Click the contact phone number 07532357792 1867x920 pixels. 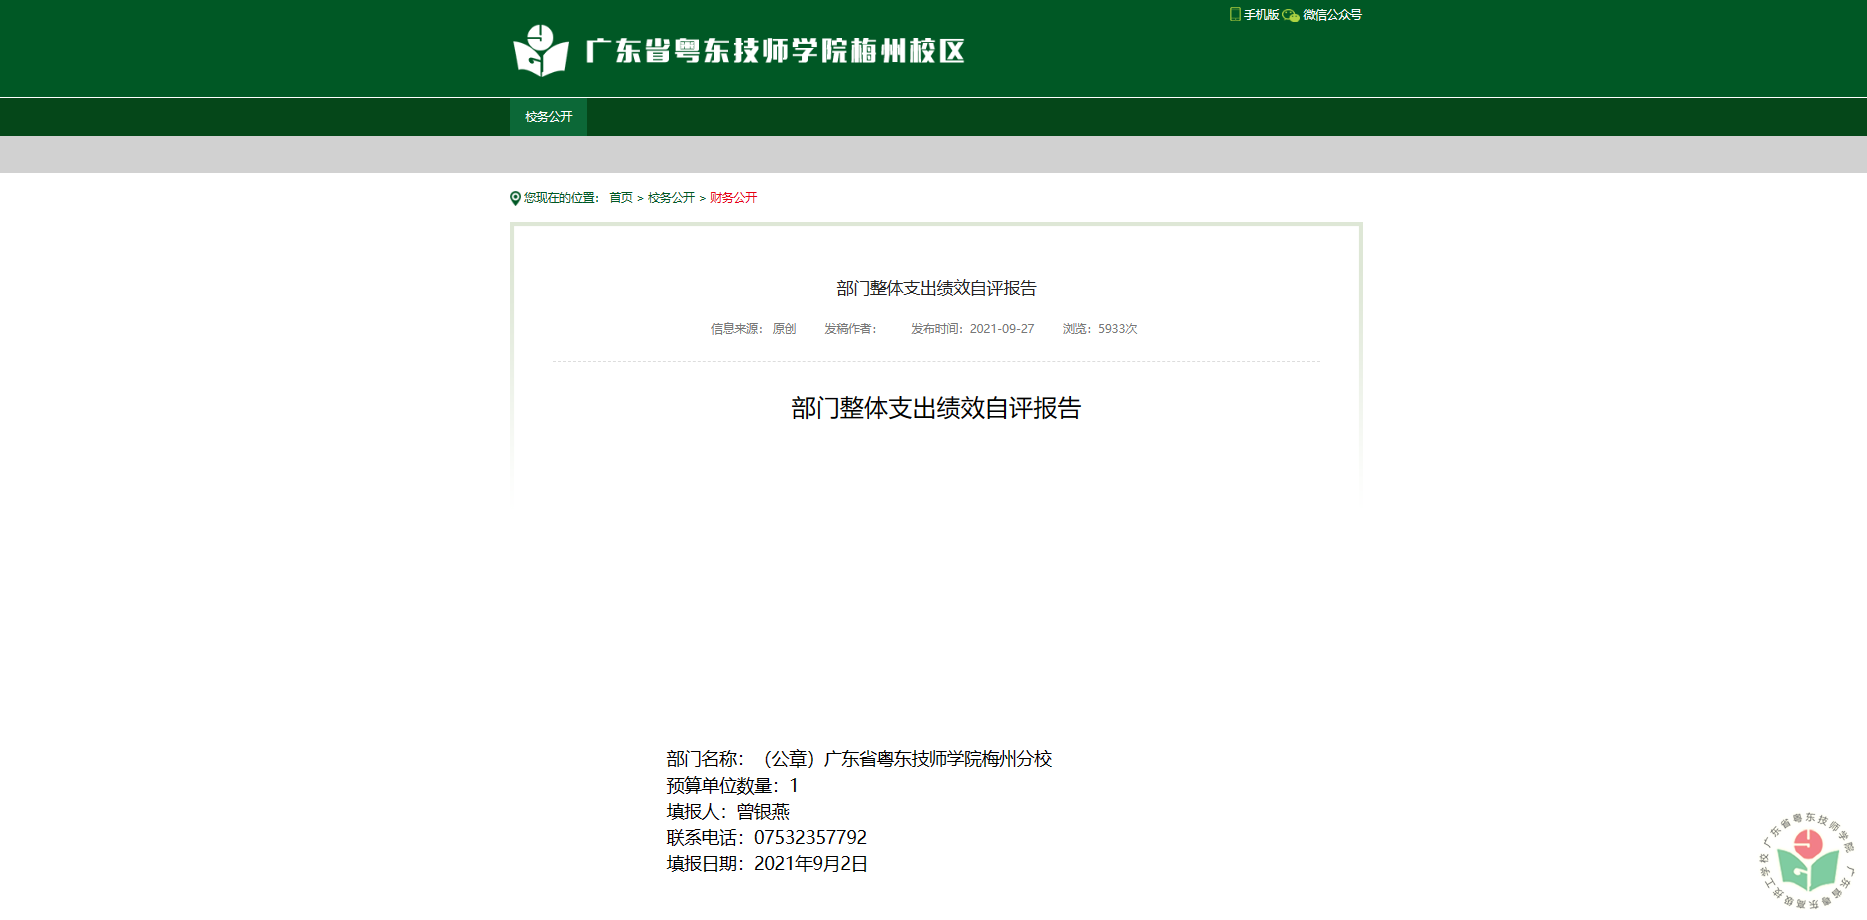[810, 838]
